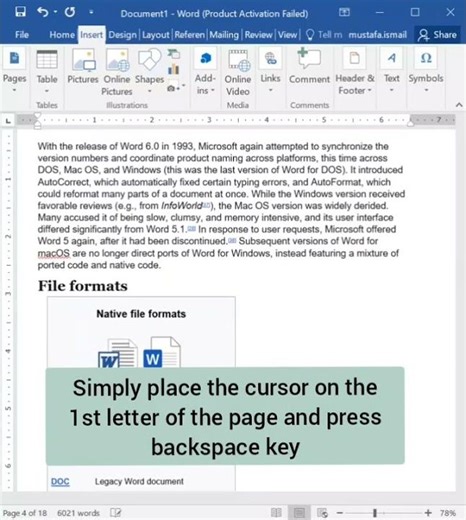Click the Repeat/Redo icon
466x520 pixels.
pyautogui.click(x=70, y=12)
